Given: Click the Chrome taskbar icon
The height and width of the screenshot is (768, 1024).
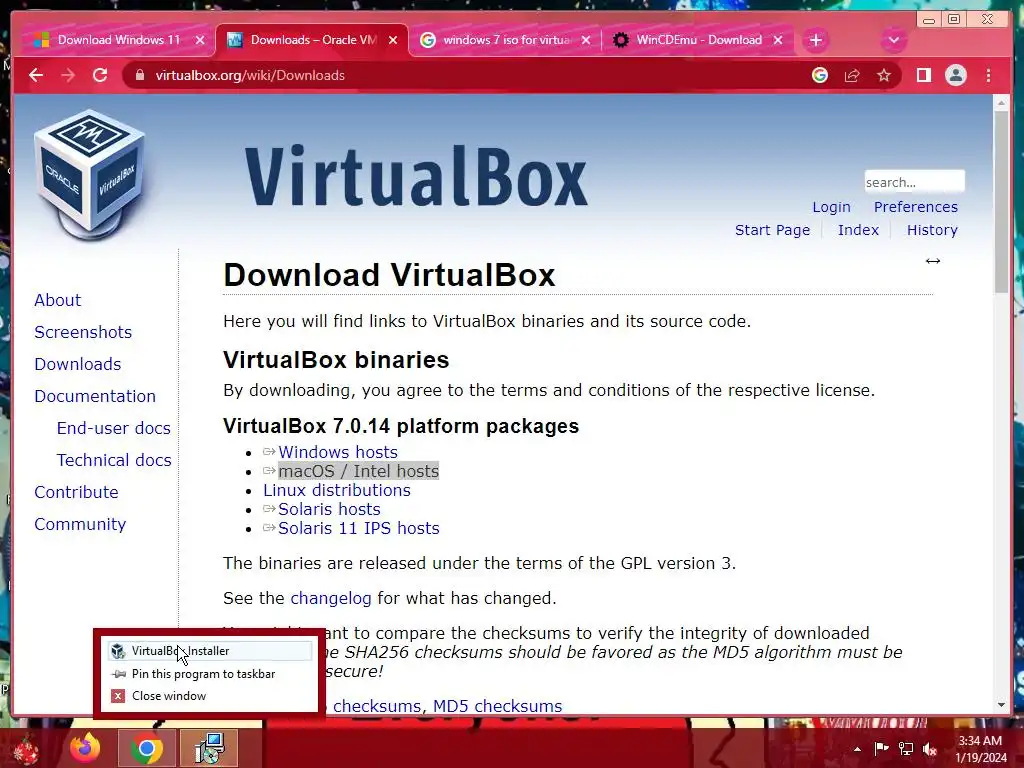Looking at the screenshot, I should [147, 748].
